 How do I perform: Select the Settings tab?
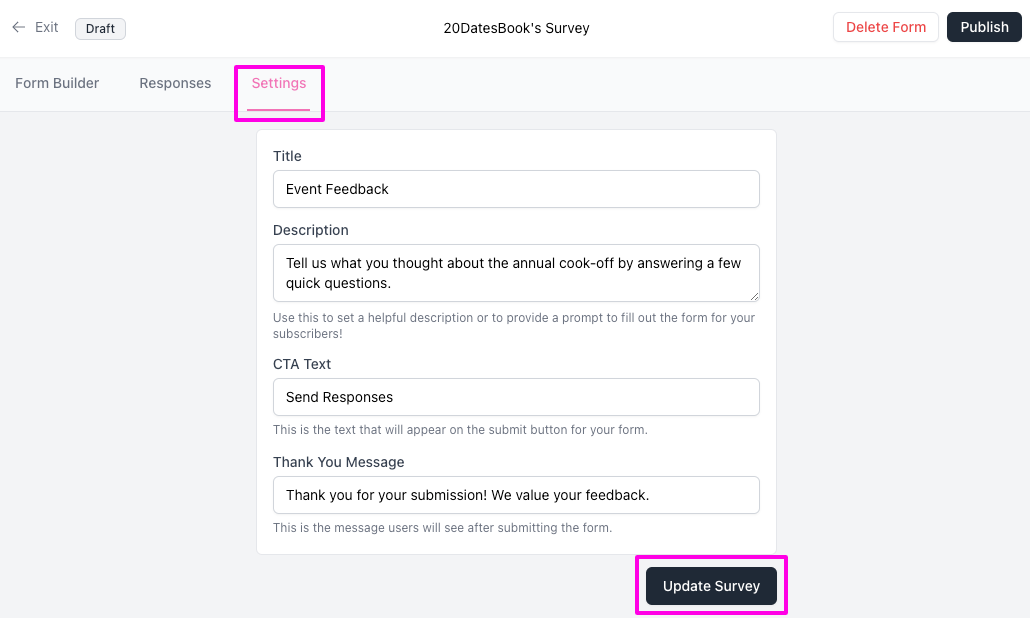point(279,83)
